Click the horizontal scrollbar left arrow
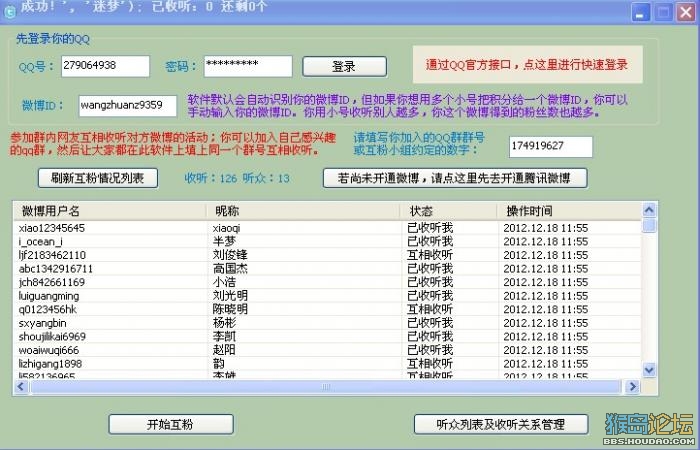The width and height of the screenshot is (700, 450). click(21, 386)
